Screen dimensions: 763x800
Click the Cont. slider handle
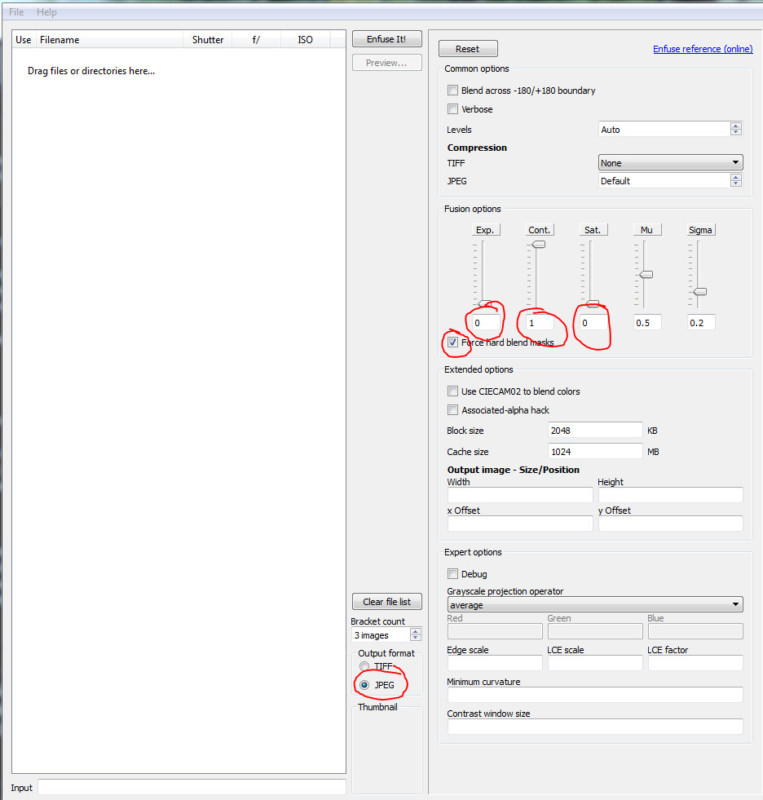click(x=539, y=244)
